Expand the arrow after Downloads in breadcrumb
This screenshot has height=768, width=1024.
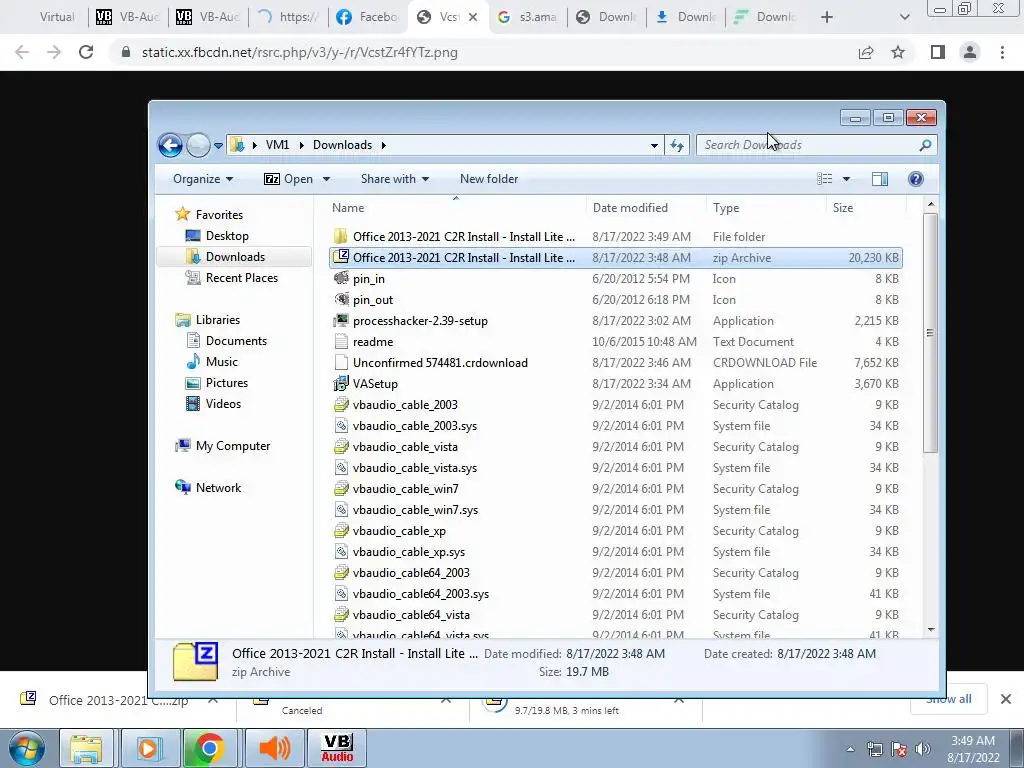(383, 145)
